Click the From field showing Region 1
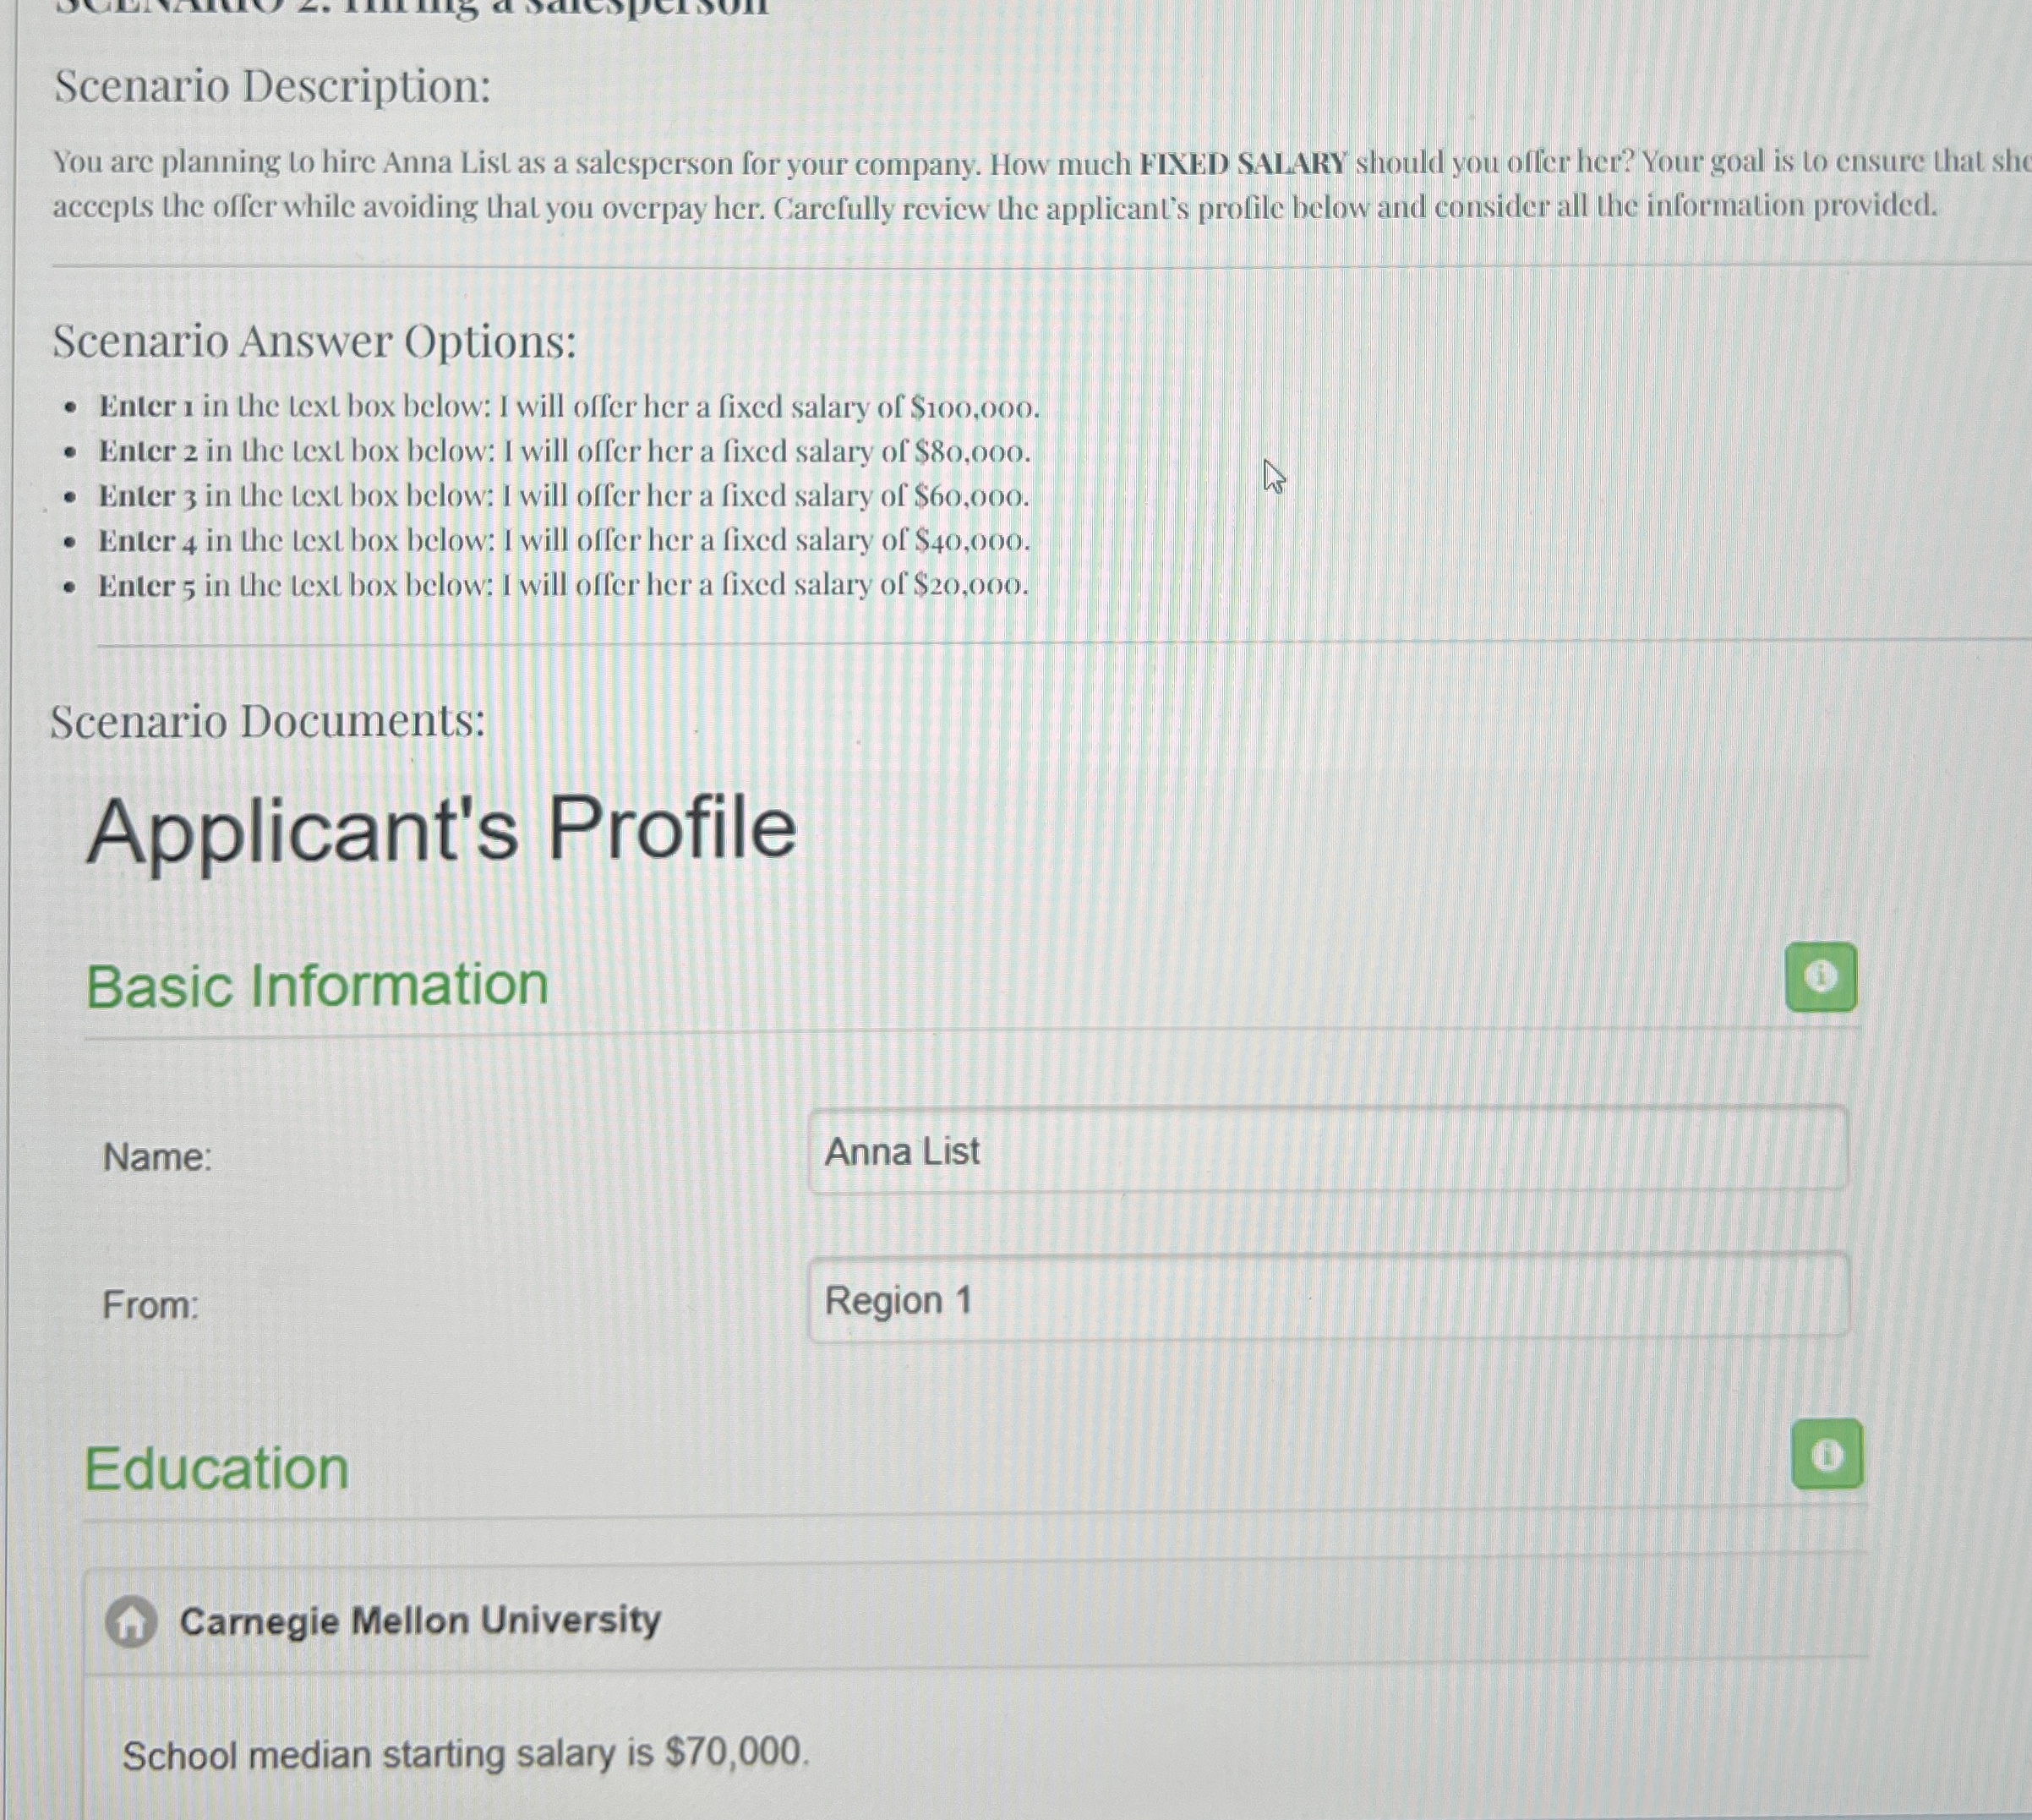The height and width of the screenshot is (1820, 2032). click(x=1328, y=1298)
